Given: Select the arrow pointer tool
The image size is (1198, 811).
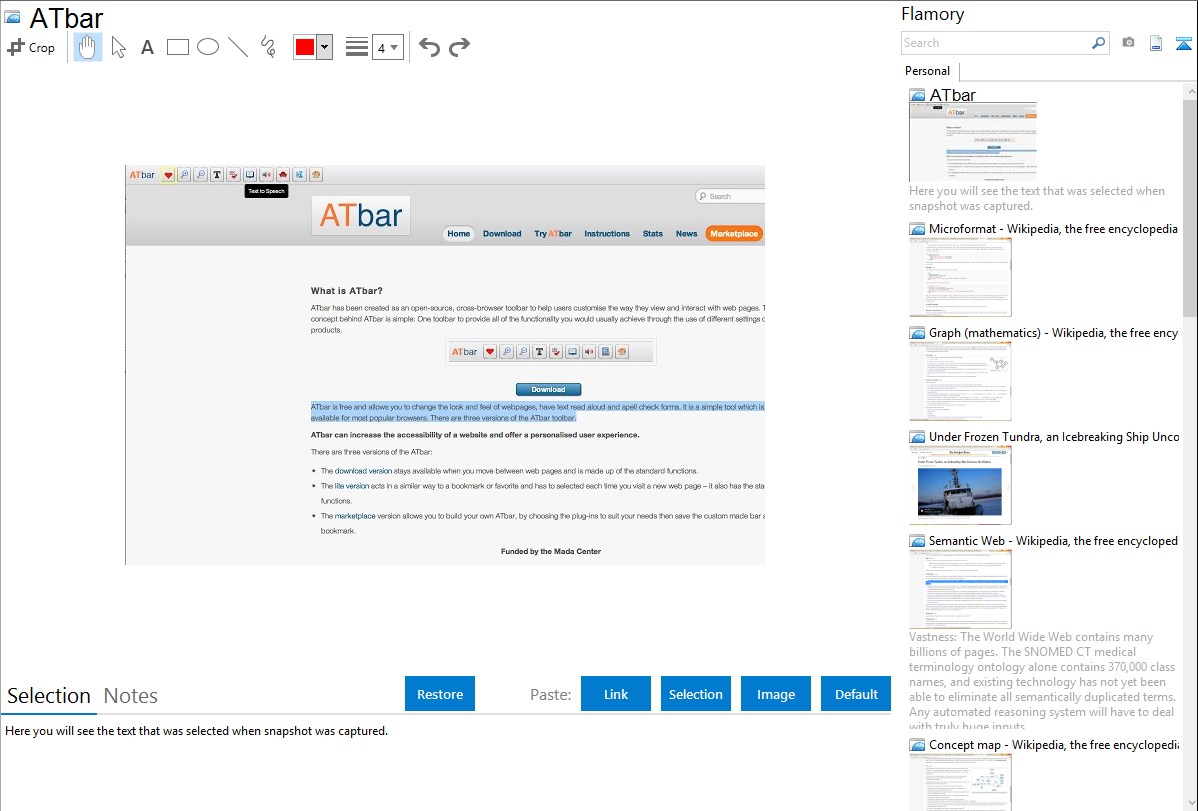Looking at the screenshot, I should pyautogui.click(x=118, y=47).
